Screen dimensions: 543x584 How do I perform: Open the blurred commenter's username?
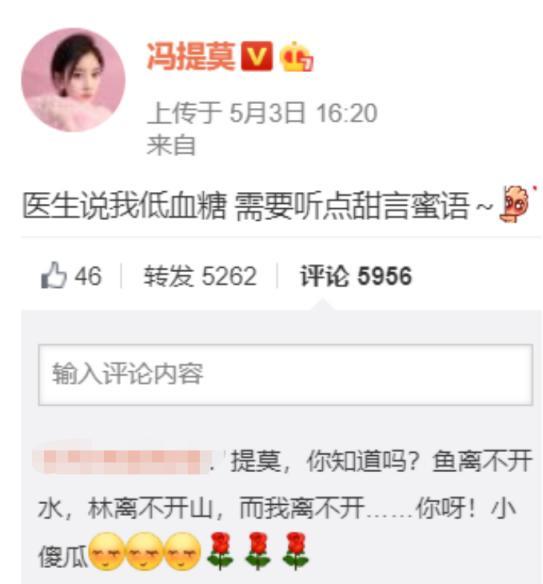click(123, 462)
